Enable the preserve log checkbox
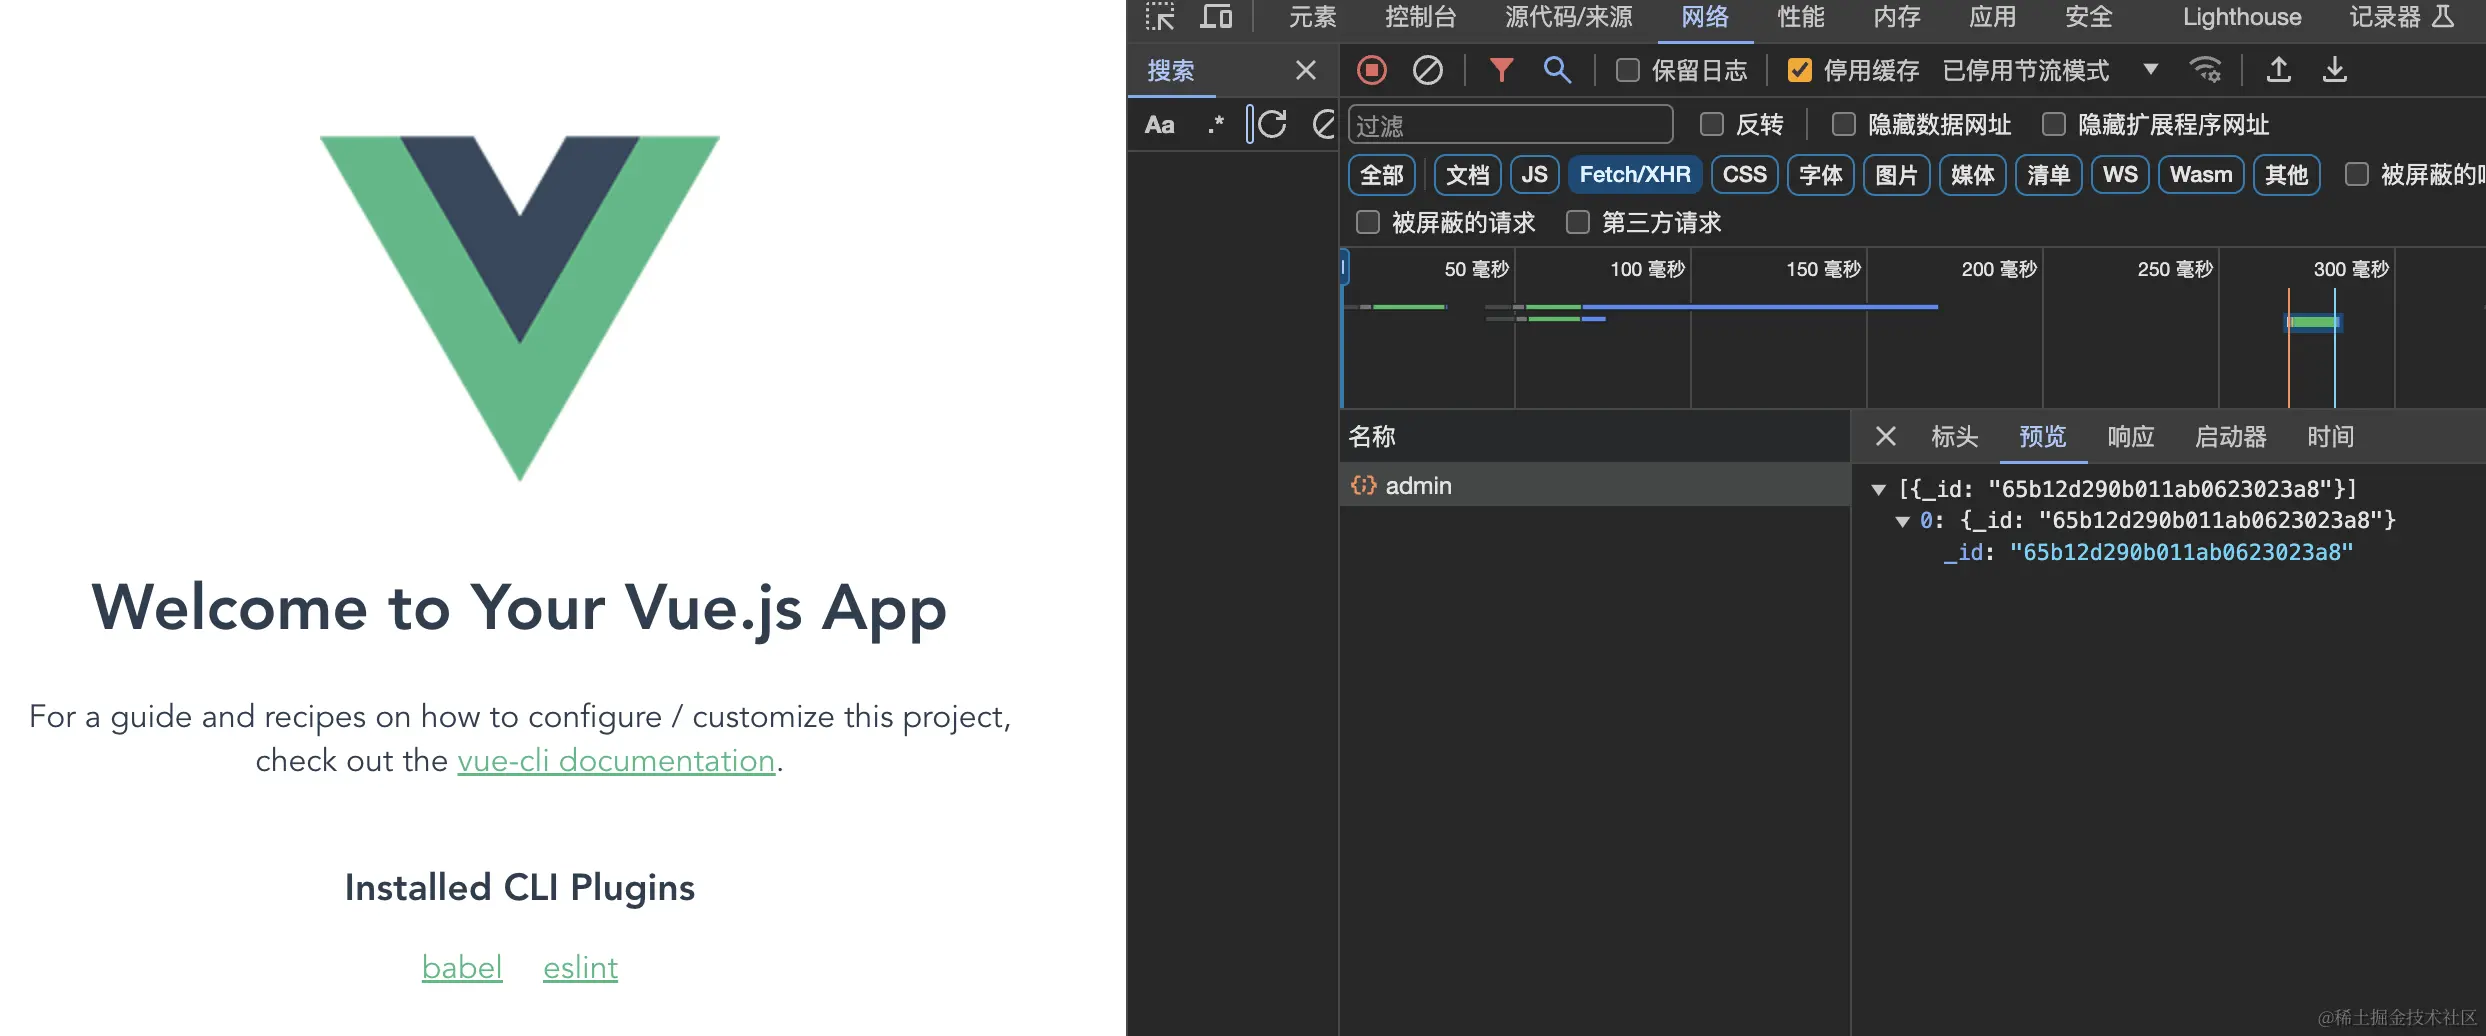2486x1036 pixels. tap(1628, 70)
